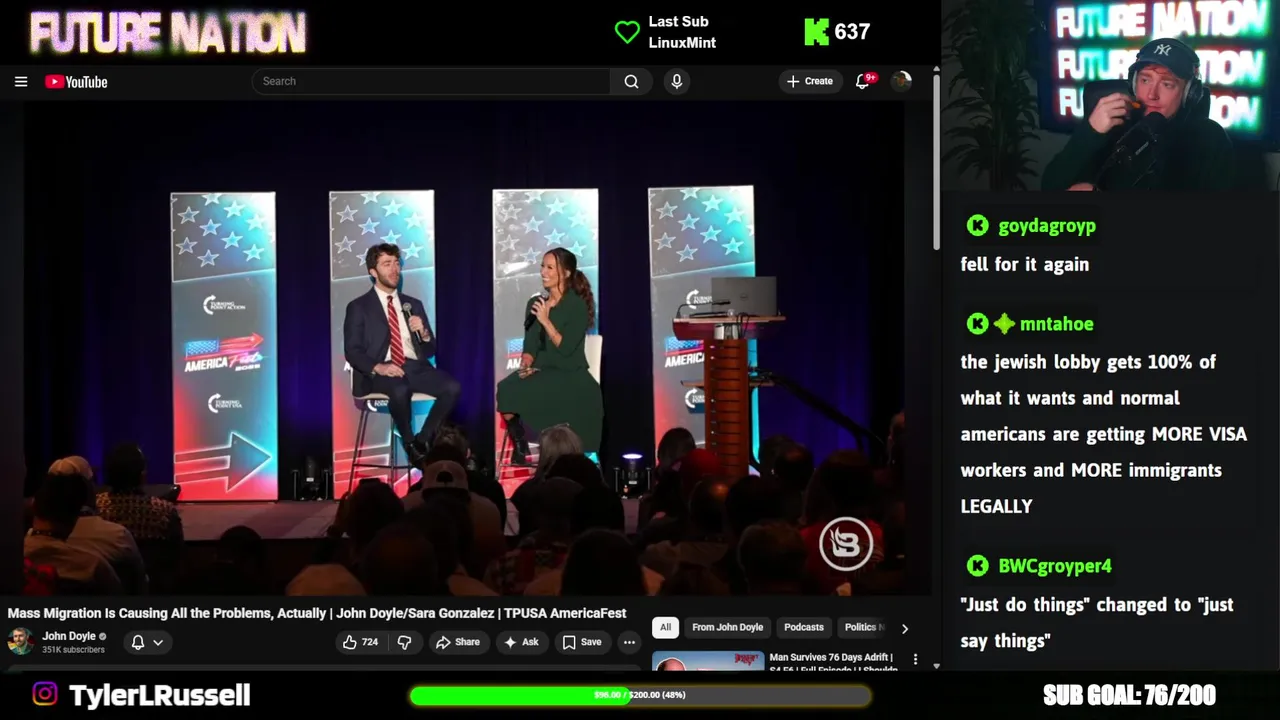
Task: Dislike the video
Action: (405, 642)
